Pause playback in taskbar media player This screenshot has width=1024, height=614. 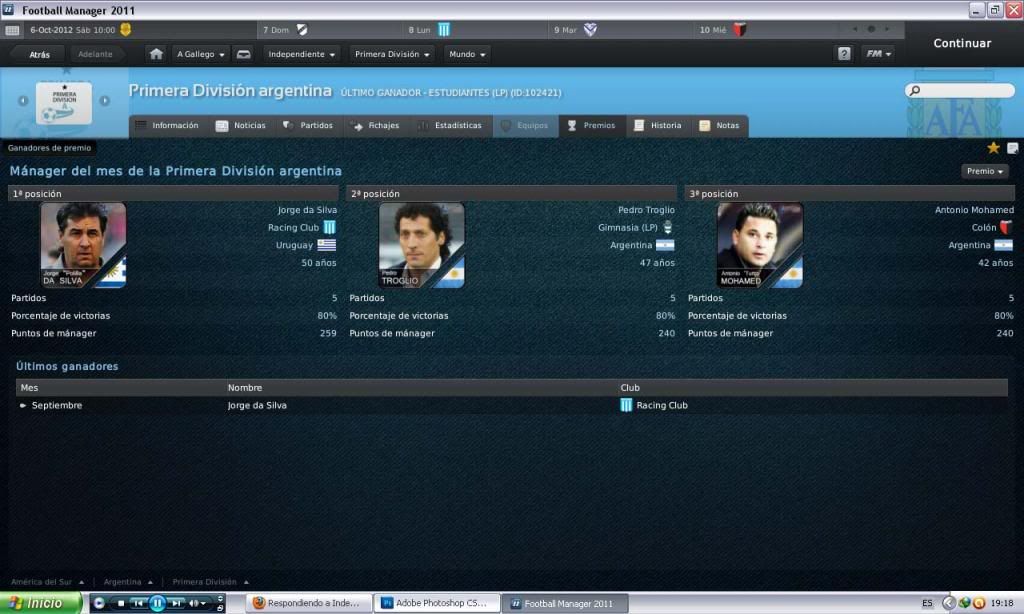pyautogui.click(x=157, y=604)
